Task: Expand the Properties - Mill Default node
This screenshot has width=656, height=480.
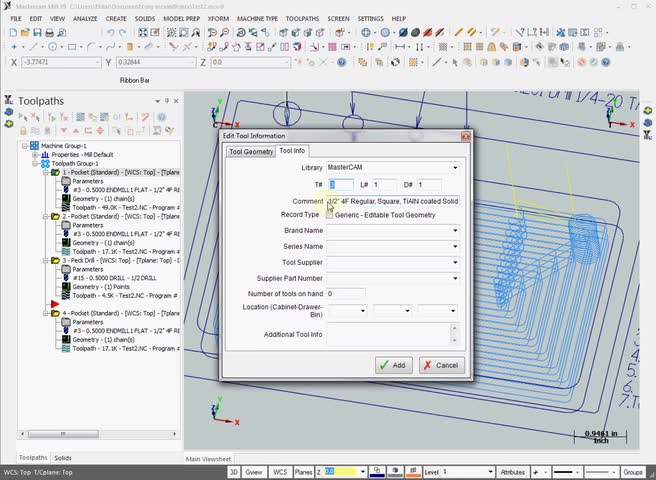Action: 35,154
